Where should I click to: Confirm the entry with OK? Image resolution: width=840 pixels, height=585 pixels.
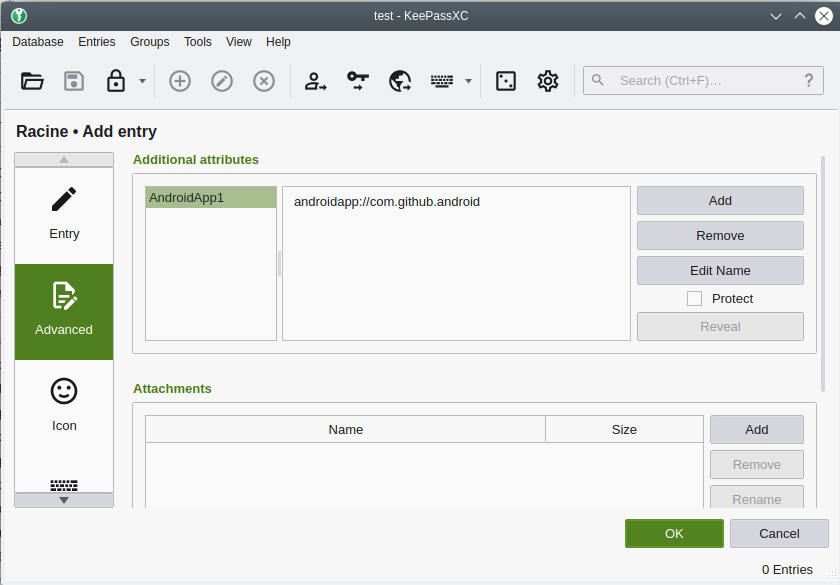point(673,533)
